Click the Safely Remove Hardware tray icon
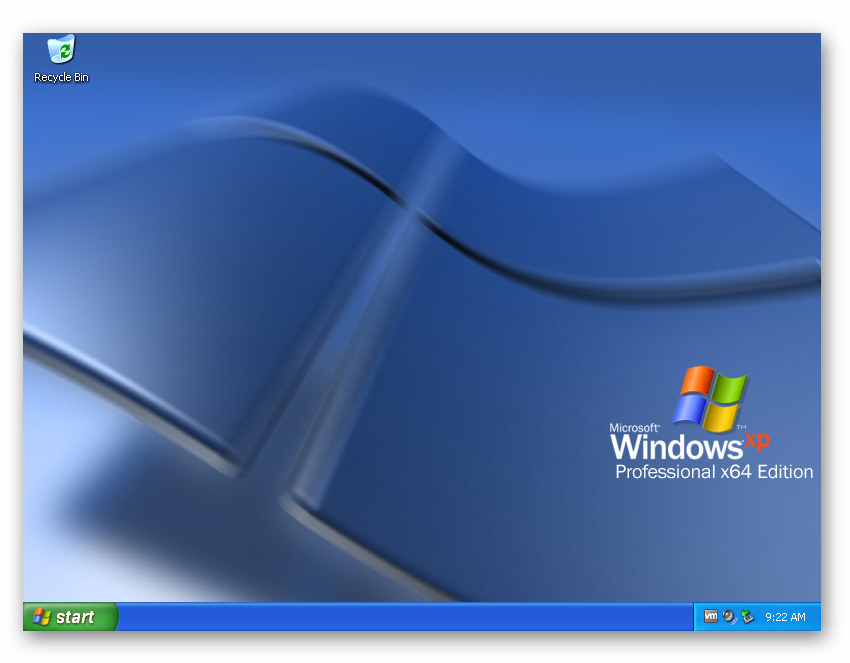850x663 pixels. (748, 617)
